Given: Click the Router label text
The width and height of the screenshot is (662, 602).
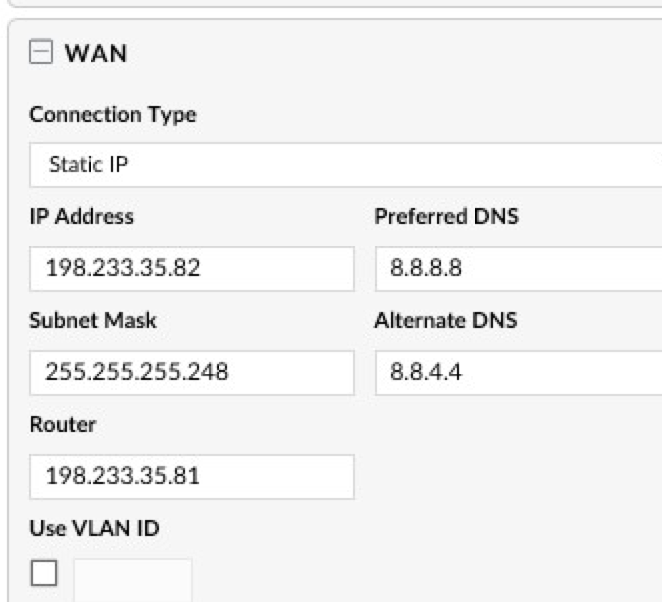Looking at the screenshot, I should point(62,425).
